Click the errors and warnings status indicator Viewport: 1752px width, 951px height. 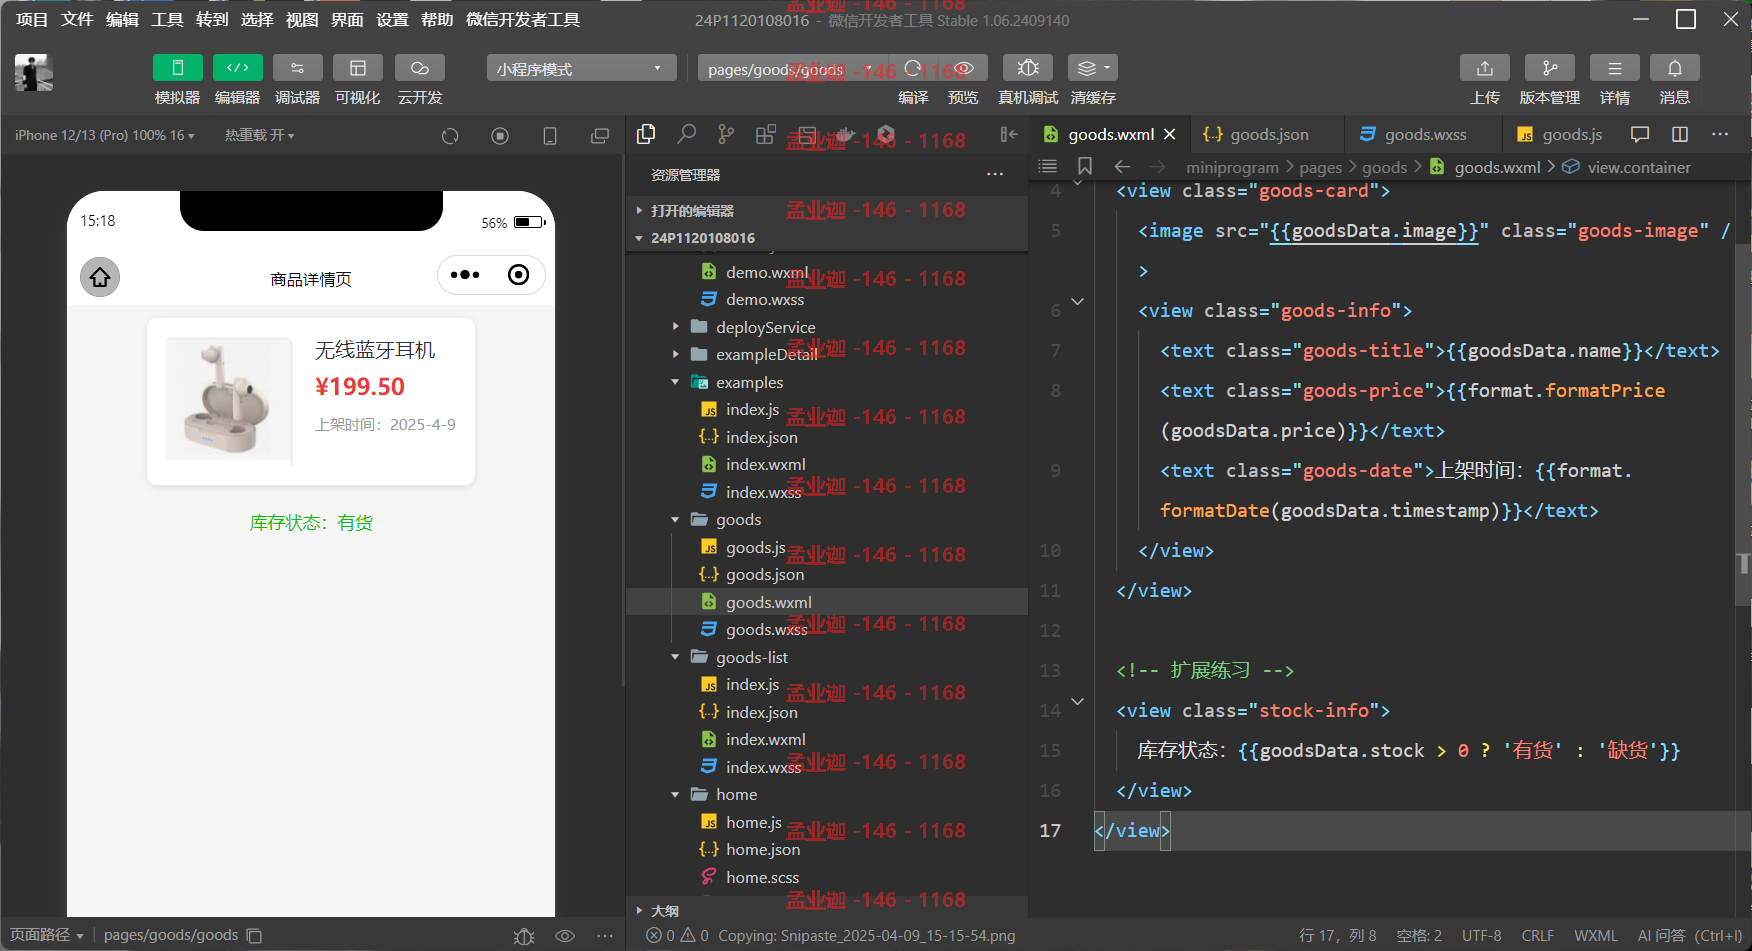click(x=678, y=936)
